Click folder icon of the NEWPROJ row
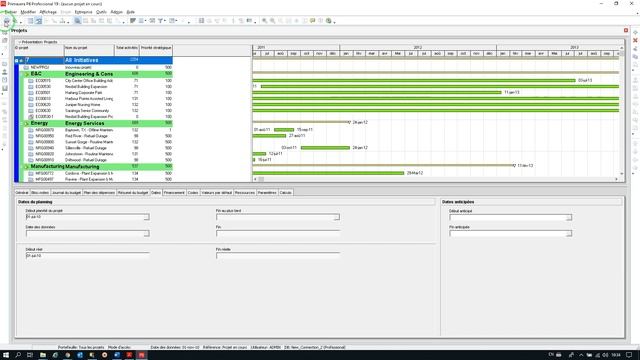The height and width of the screenshot is (360, 640). 26,67
